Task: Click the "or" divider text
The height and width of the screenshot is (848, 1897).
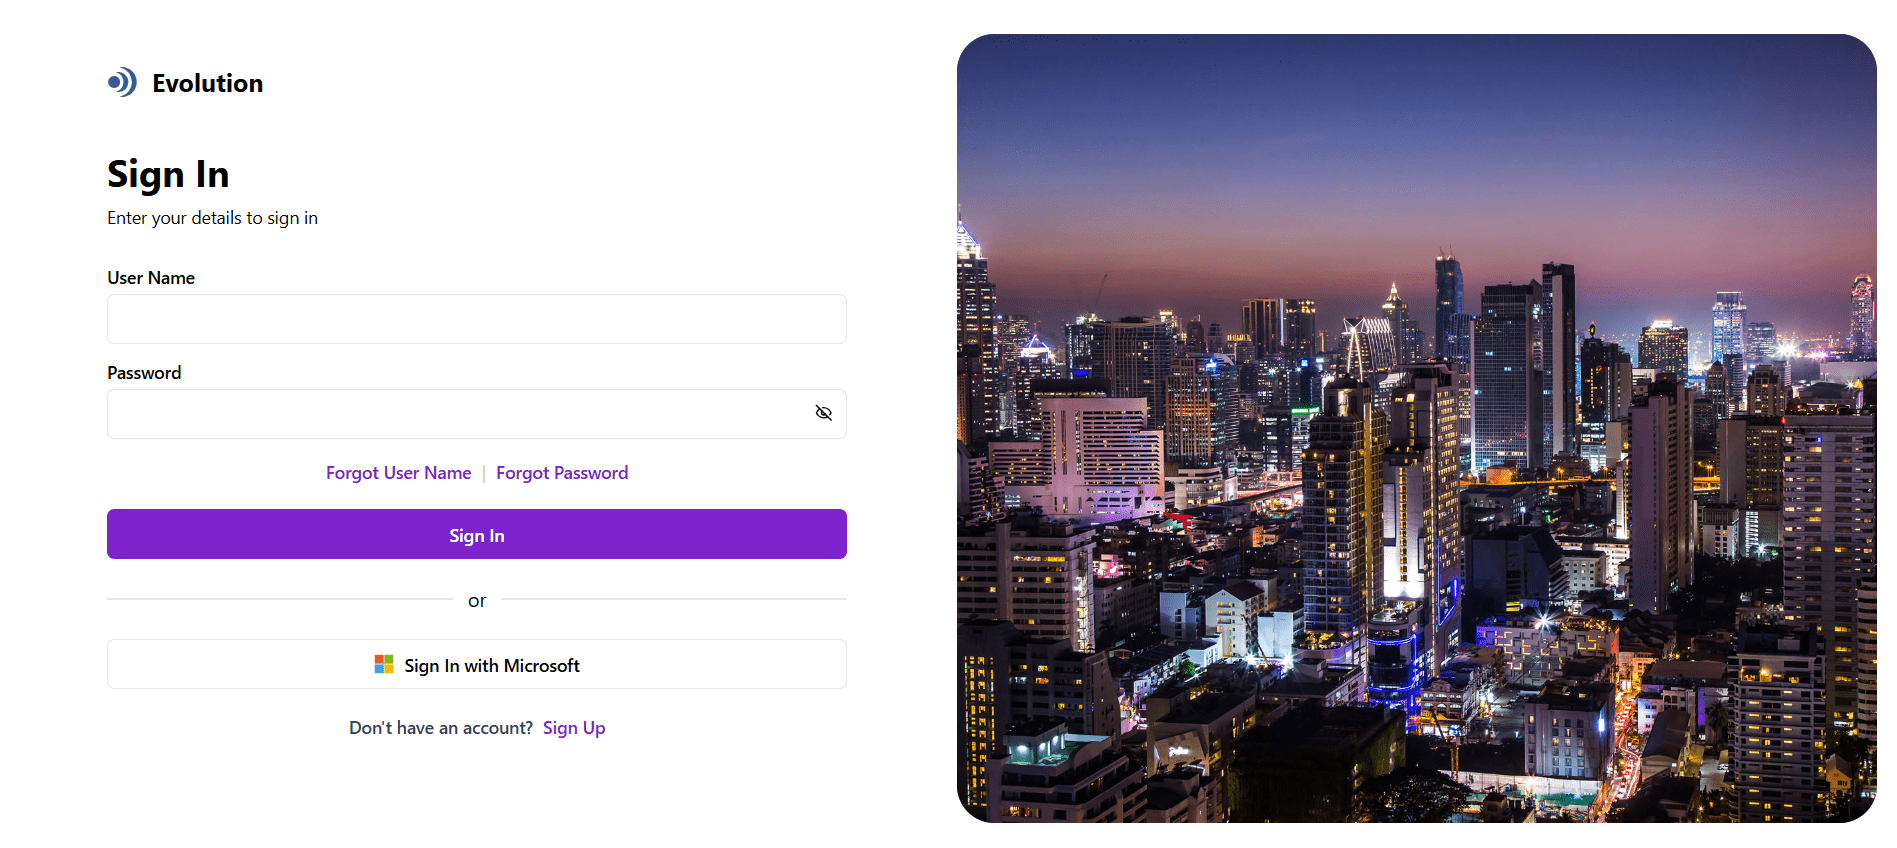Action: point(477,601)
